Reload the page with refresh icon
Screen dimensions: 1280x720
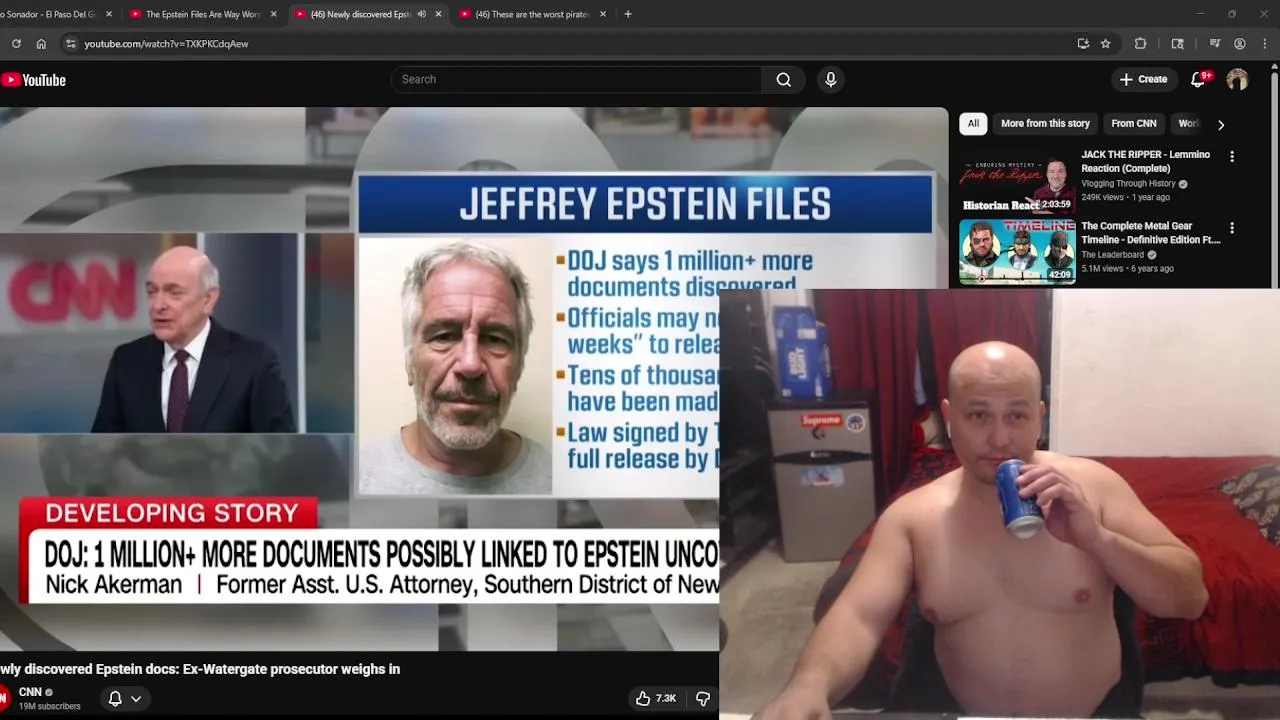(x=16, y=44)
